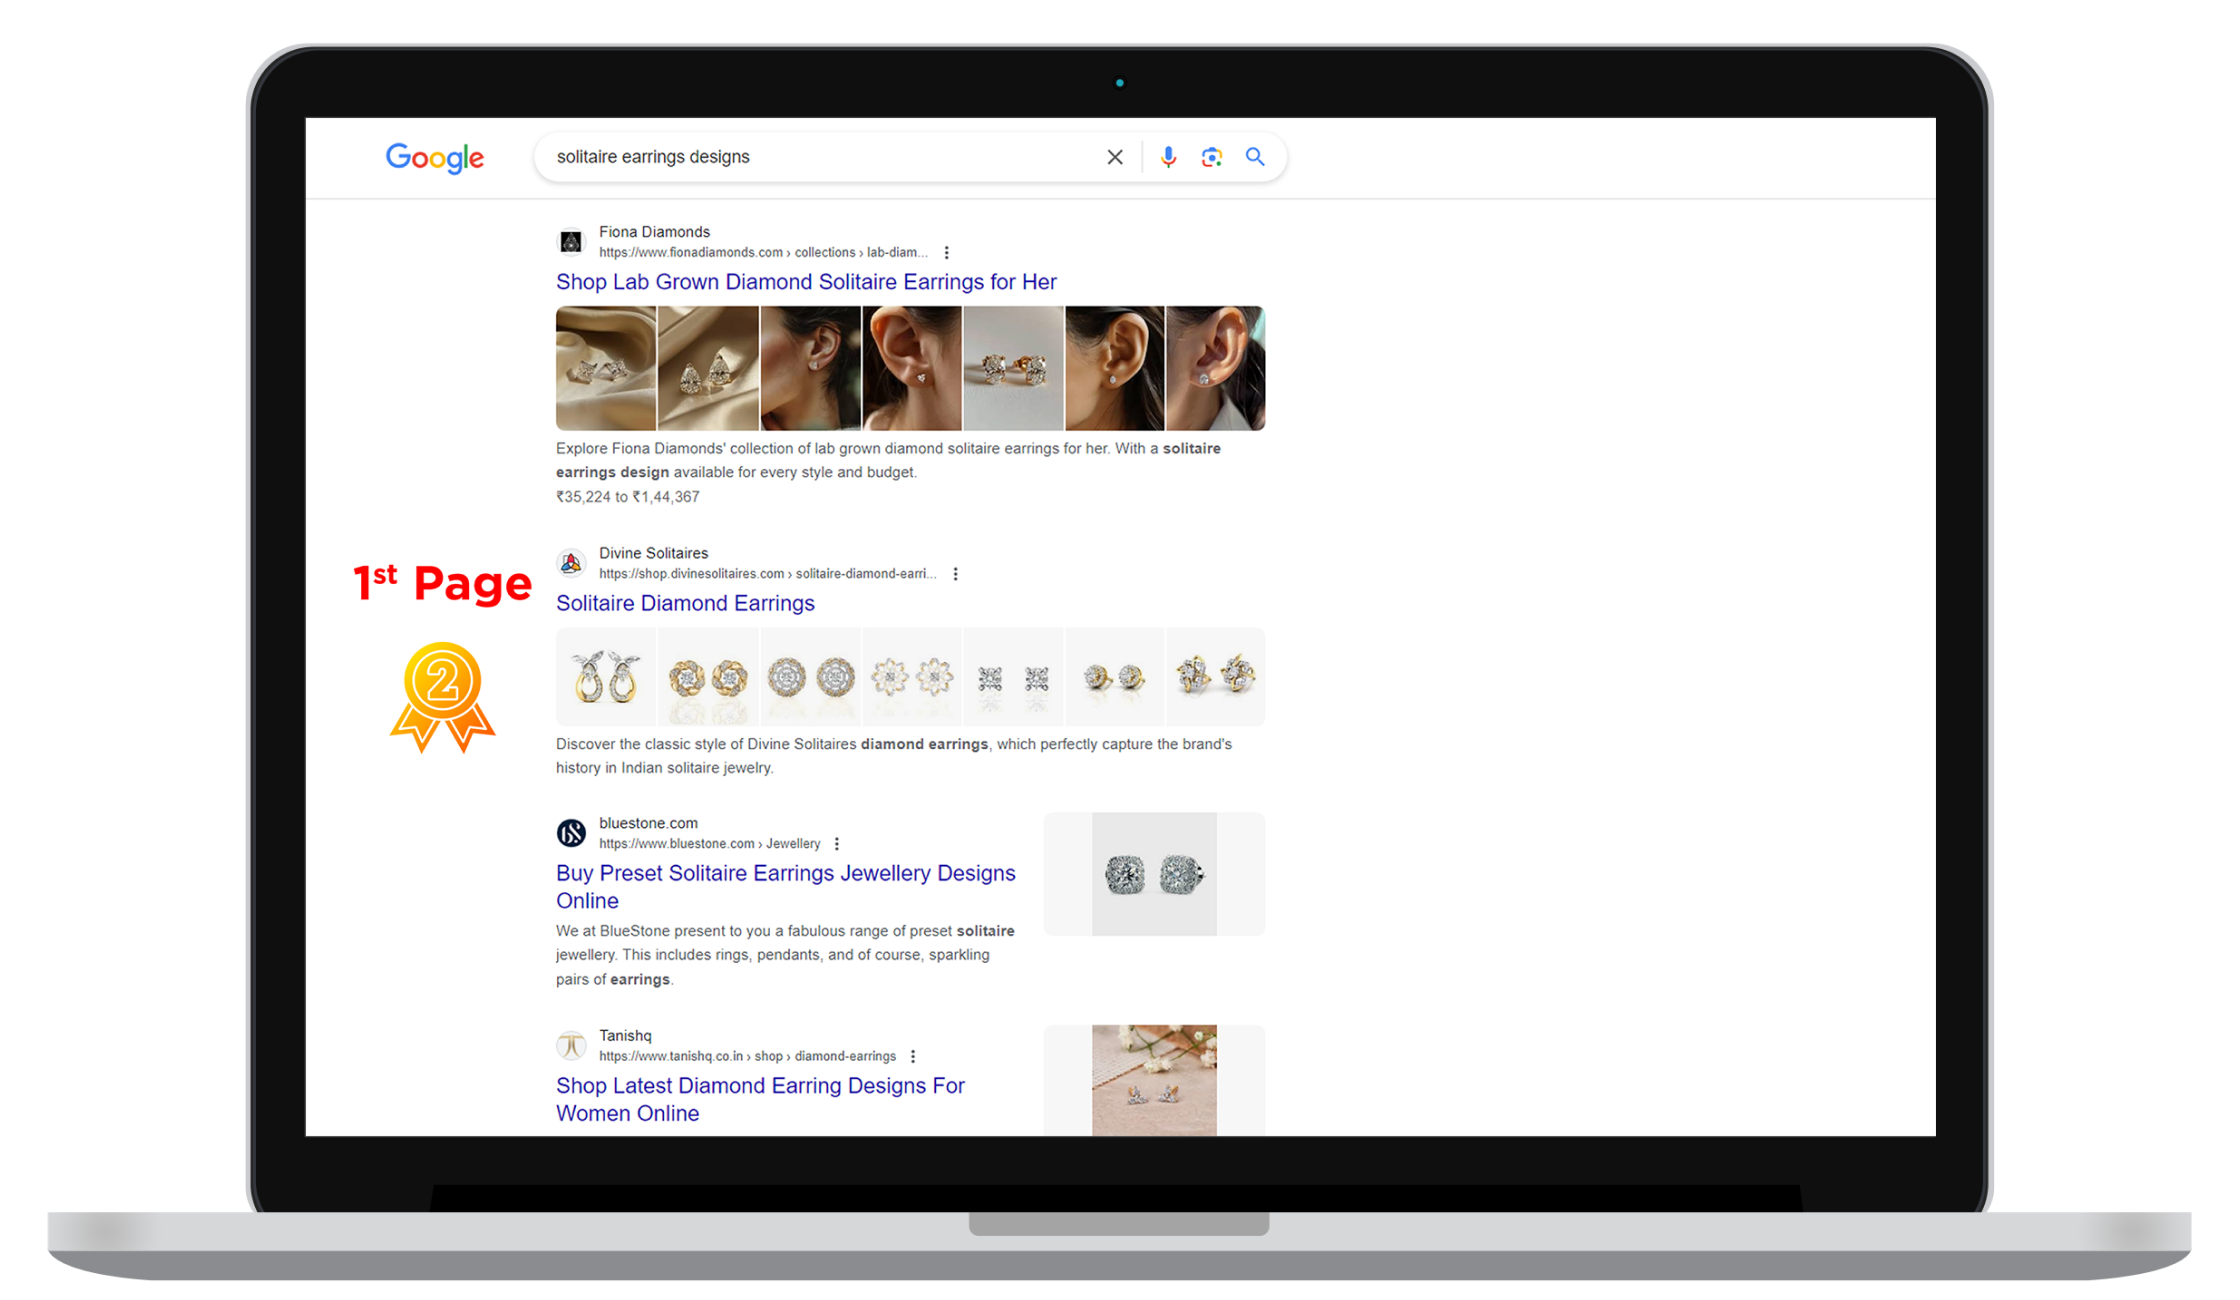Open more options for Fiona Diamonds result
Viewport: 2240px width, 1300px height.
pyautogui.click(x=946, y=253)
